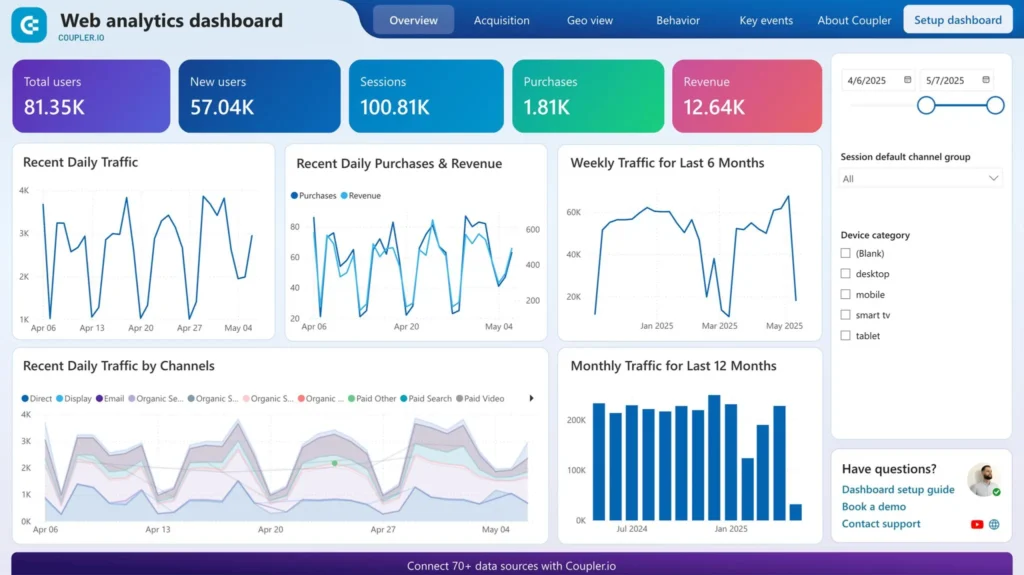Open the Key events tab
Image resolution: width=1024 pixels, height=575 pixels.
(766, 20)
